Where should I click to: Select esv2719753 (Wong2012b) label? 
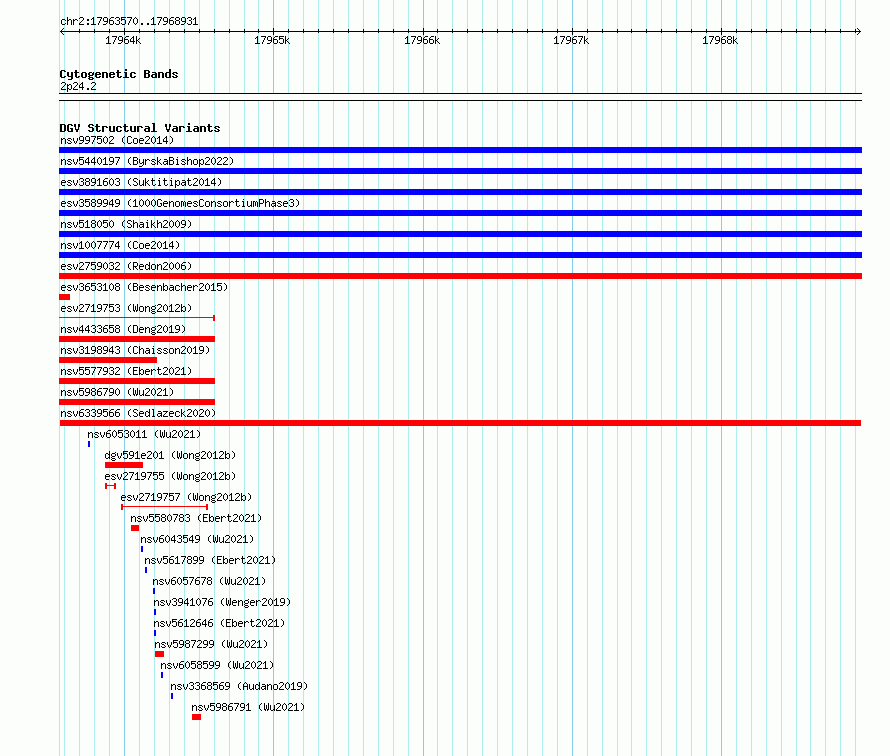tap(126, 308)
